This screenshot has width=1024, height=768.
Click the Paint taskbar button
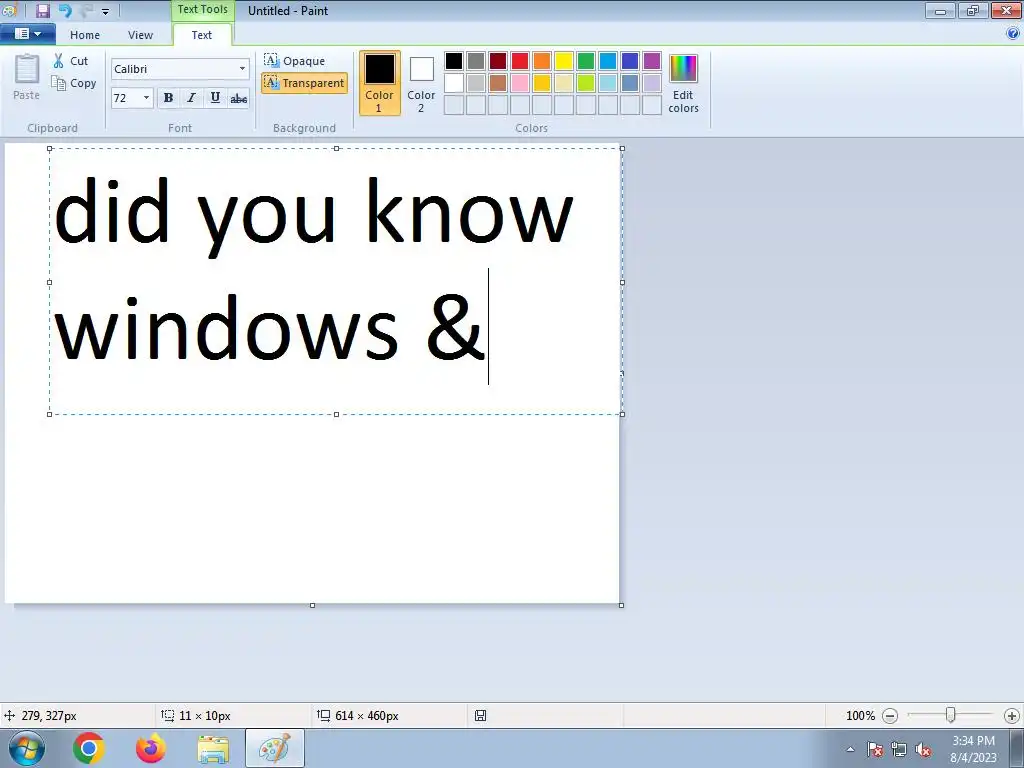coord(274,748)
